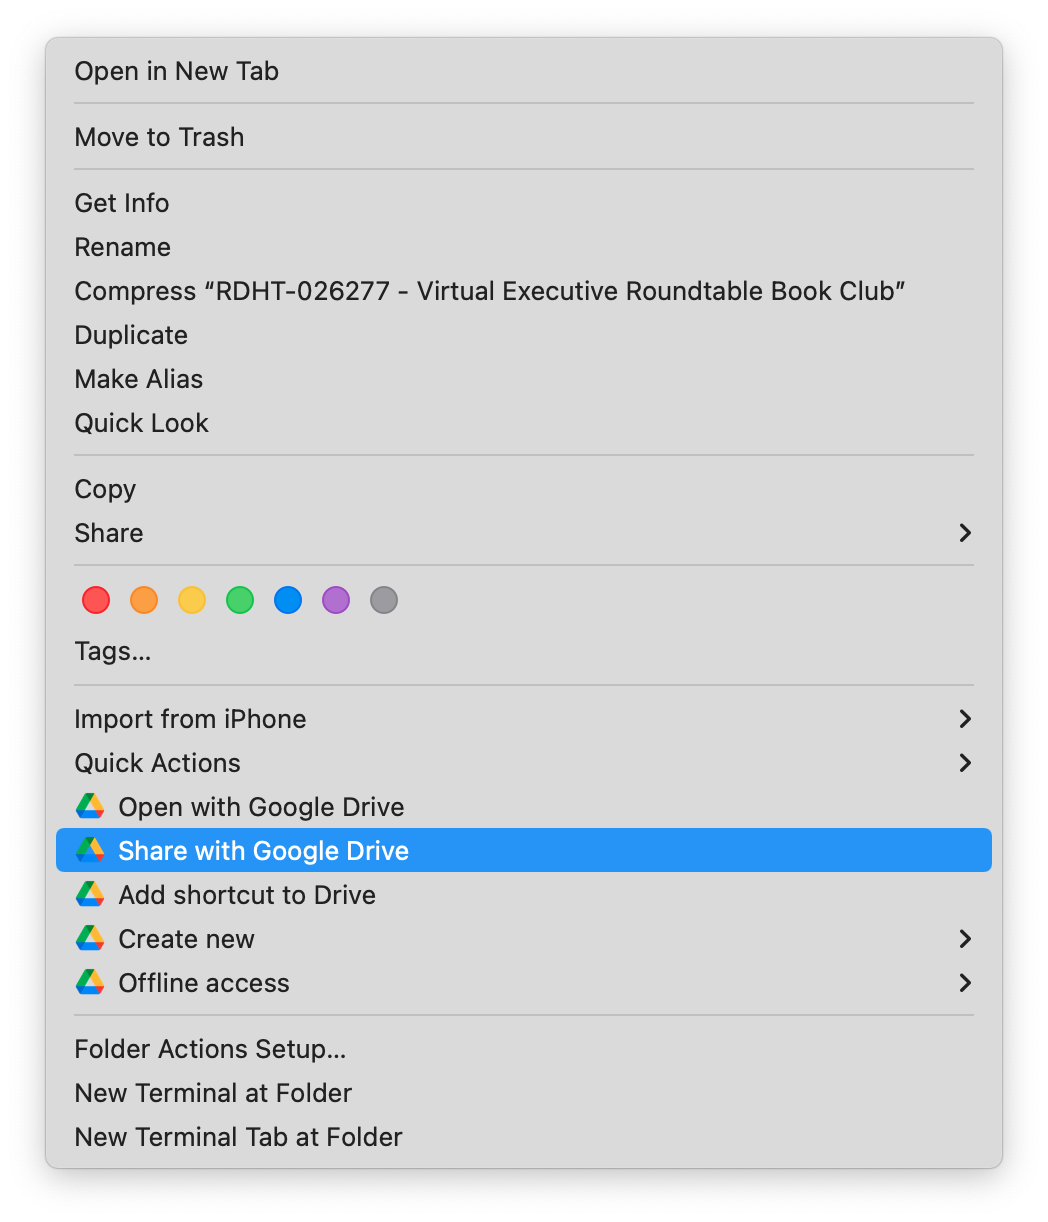Click the Drive icon beside Create new
The image size is (1048, 1222).
[90, 939]
